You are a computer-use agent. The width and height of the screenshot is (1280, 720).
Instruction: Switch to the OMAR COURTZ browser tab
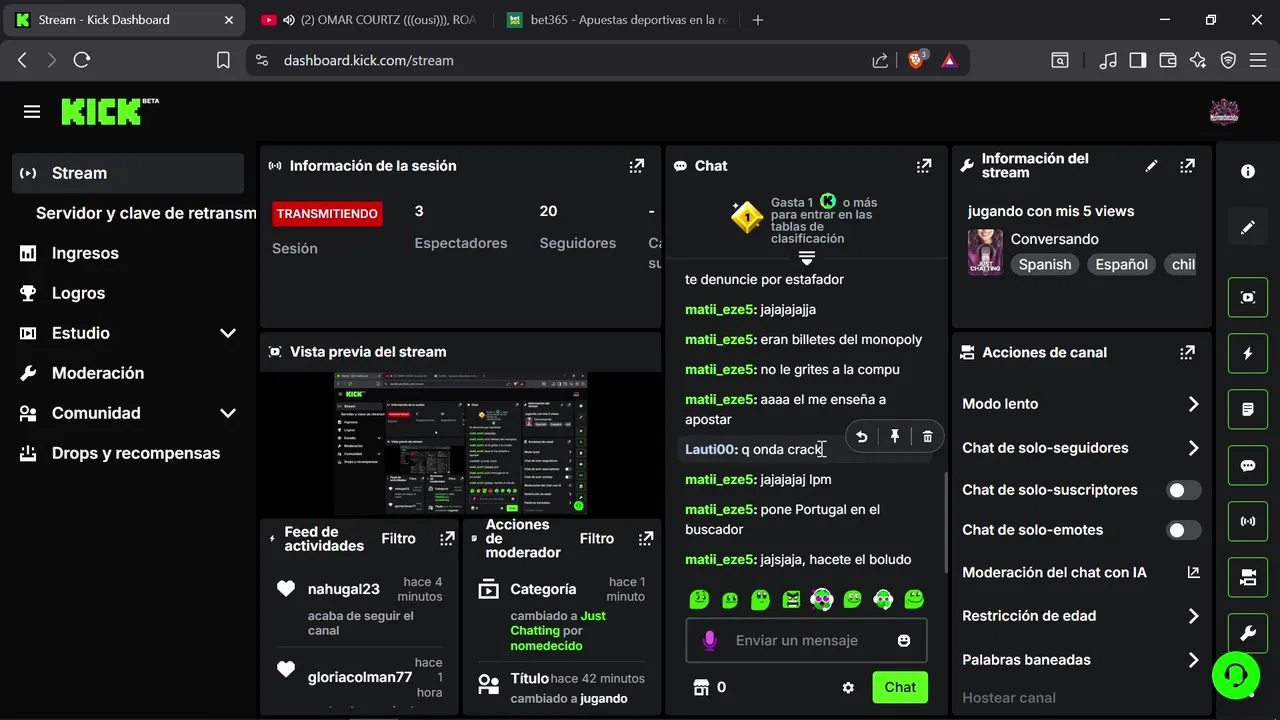(370, 20)
